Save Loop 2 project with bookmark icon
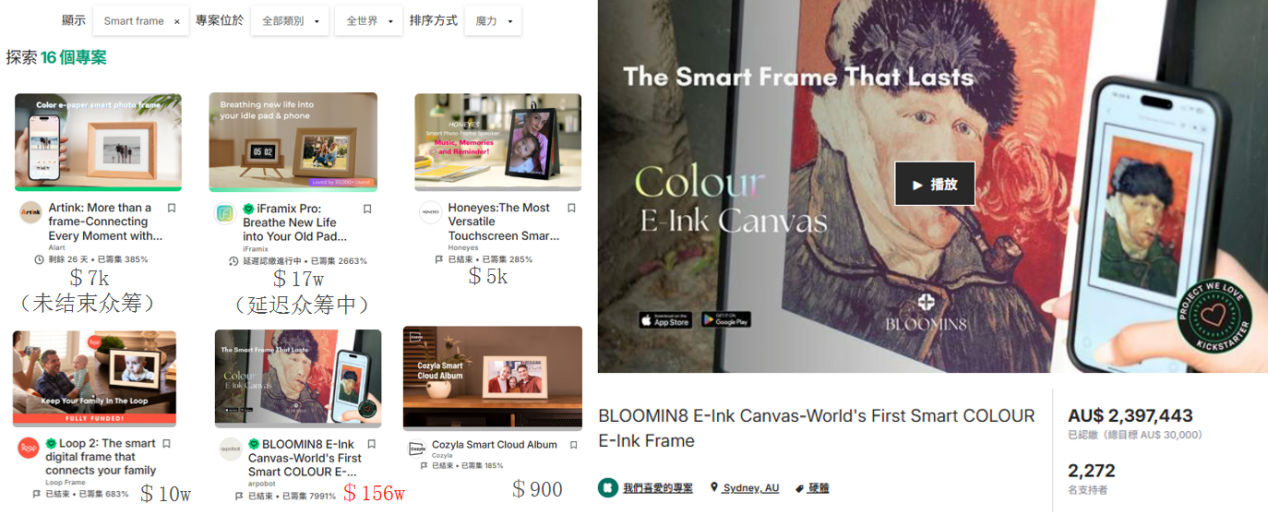Viewport: 1268px width, 515px height. [x=167, y=443]
